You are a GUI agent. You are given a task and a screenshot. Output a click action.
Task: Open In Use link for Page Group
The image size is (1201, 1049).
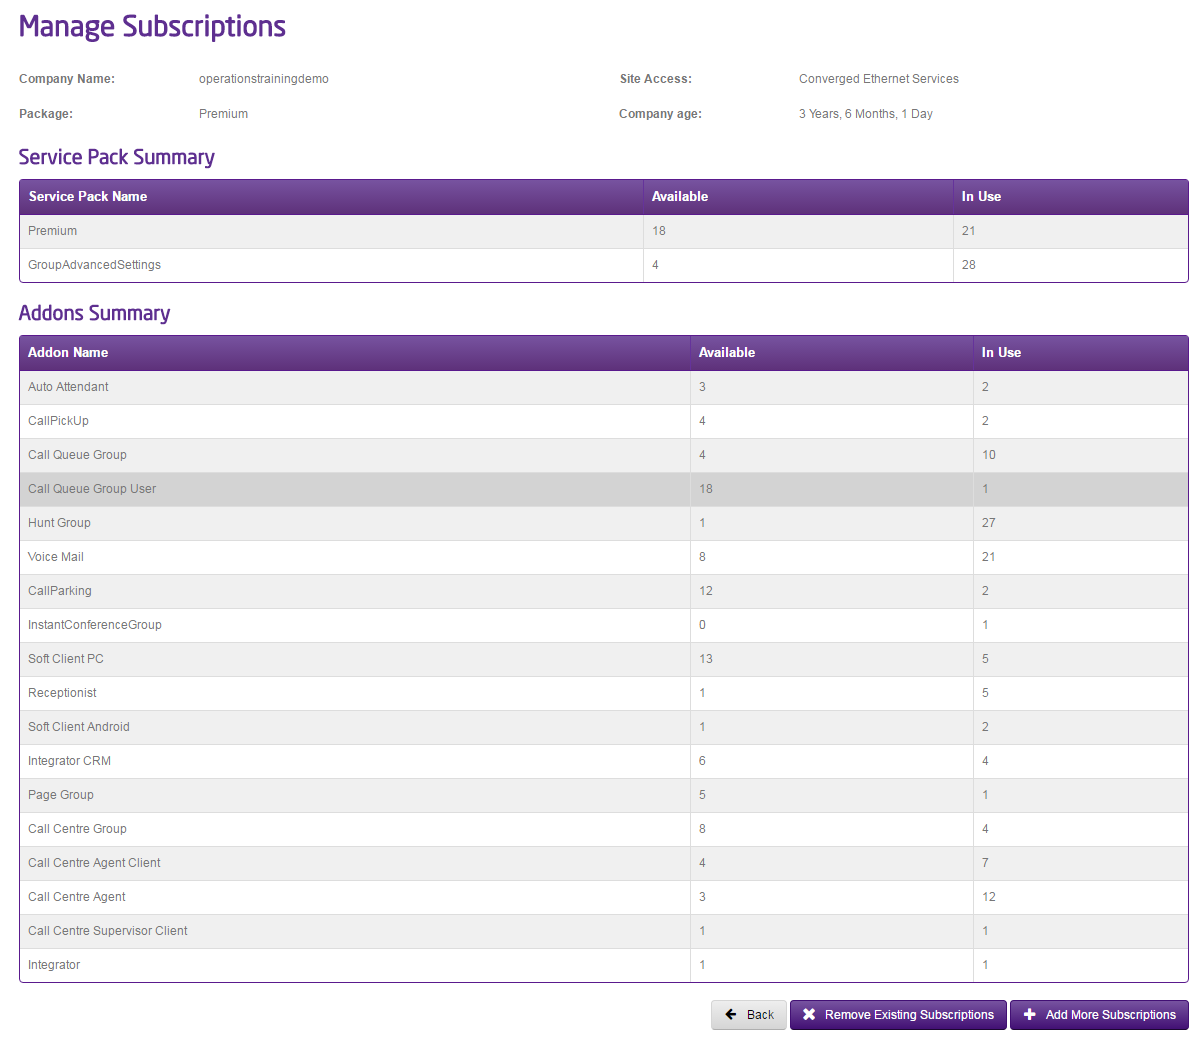pos(985,795)
